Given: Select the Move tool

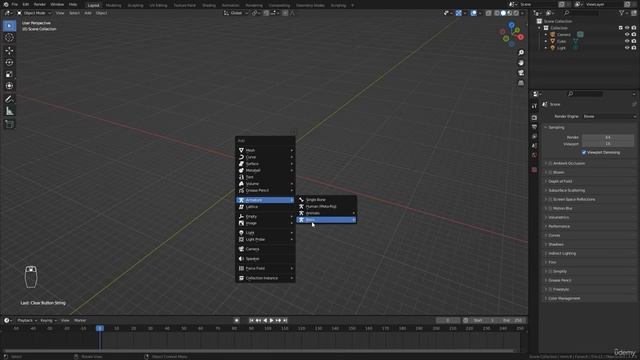Looking at the screenshot, I should (x=9, y=51).
